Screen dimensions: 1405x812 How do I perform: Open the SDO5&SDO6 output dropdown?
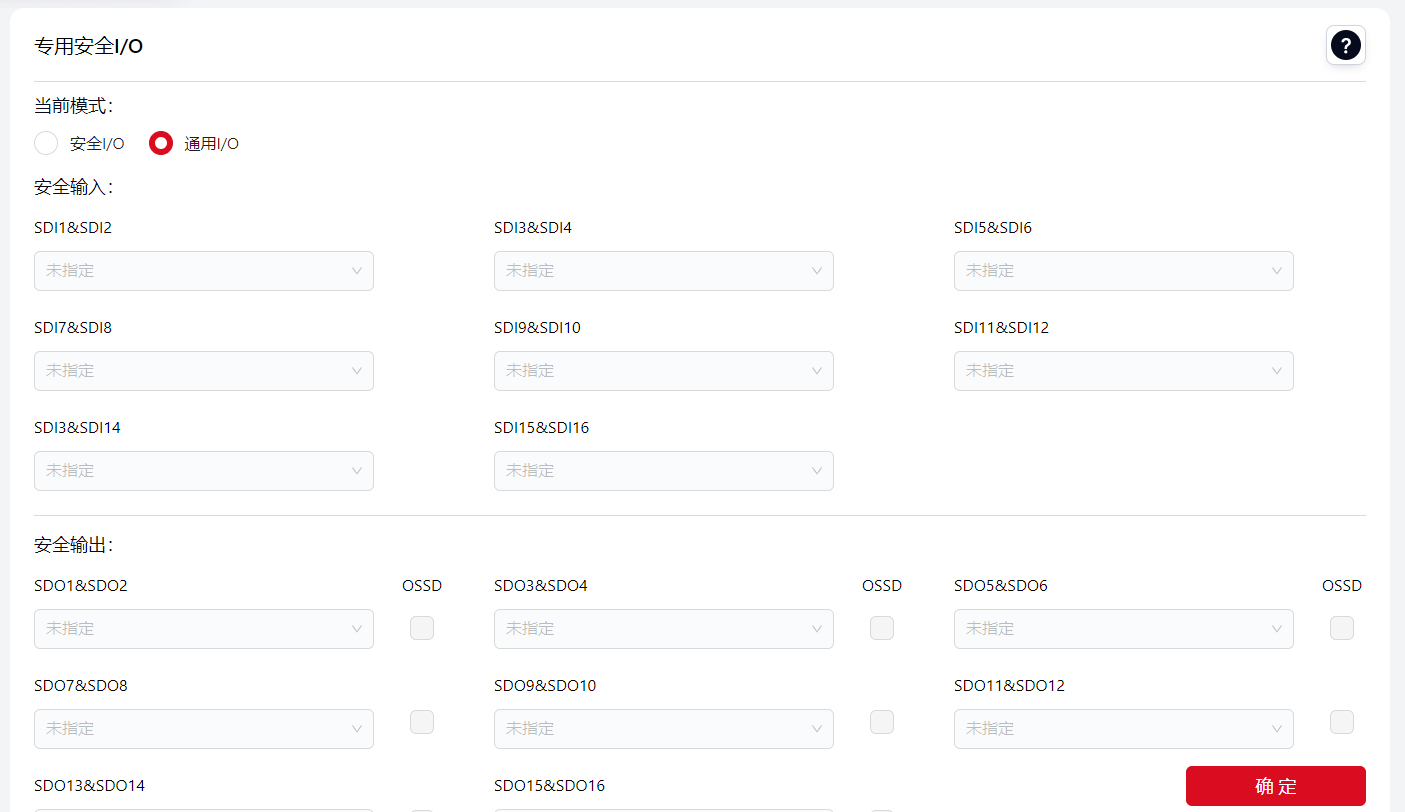click(1123, 629)
